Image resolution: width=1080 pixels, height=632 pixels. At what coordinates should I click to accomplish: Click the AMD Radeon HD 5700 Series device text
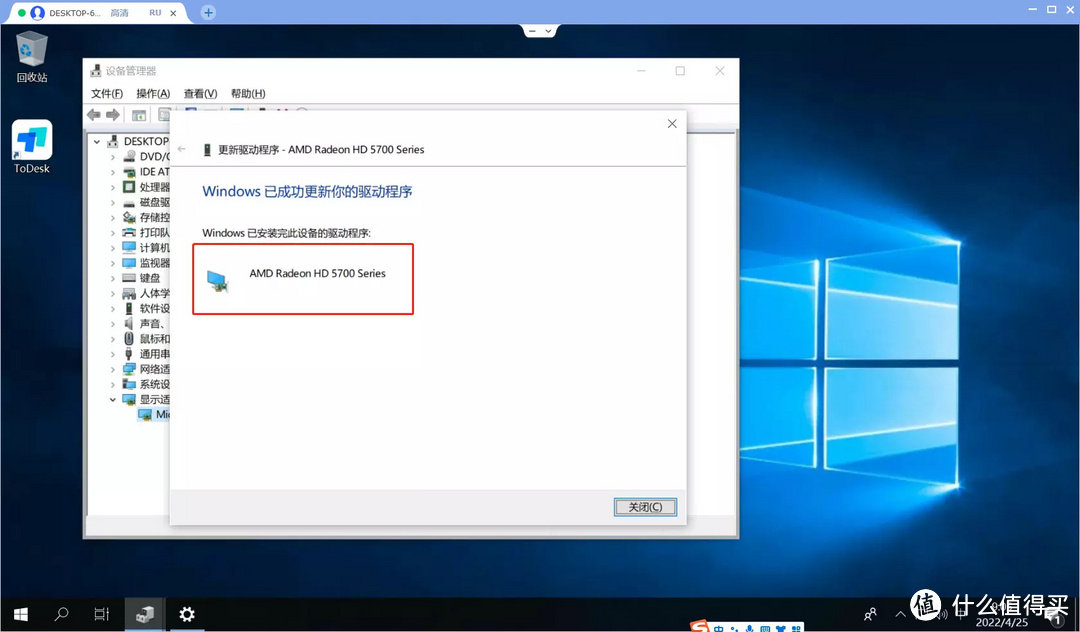tap(318, 273)
